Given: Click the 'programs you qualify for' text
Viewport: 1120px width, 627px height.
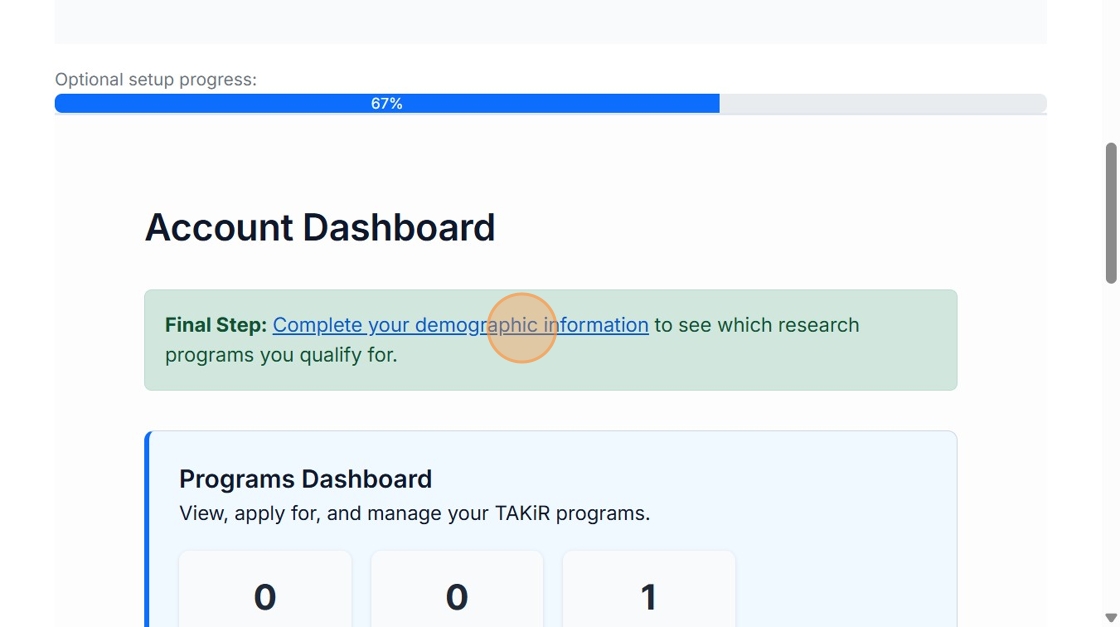Looking at the screenshot, I should (x=281, y=355).
